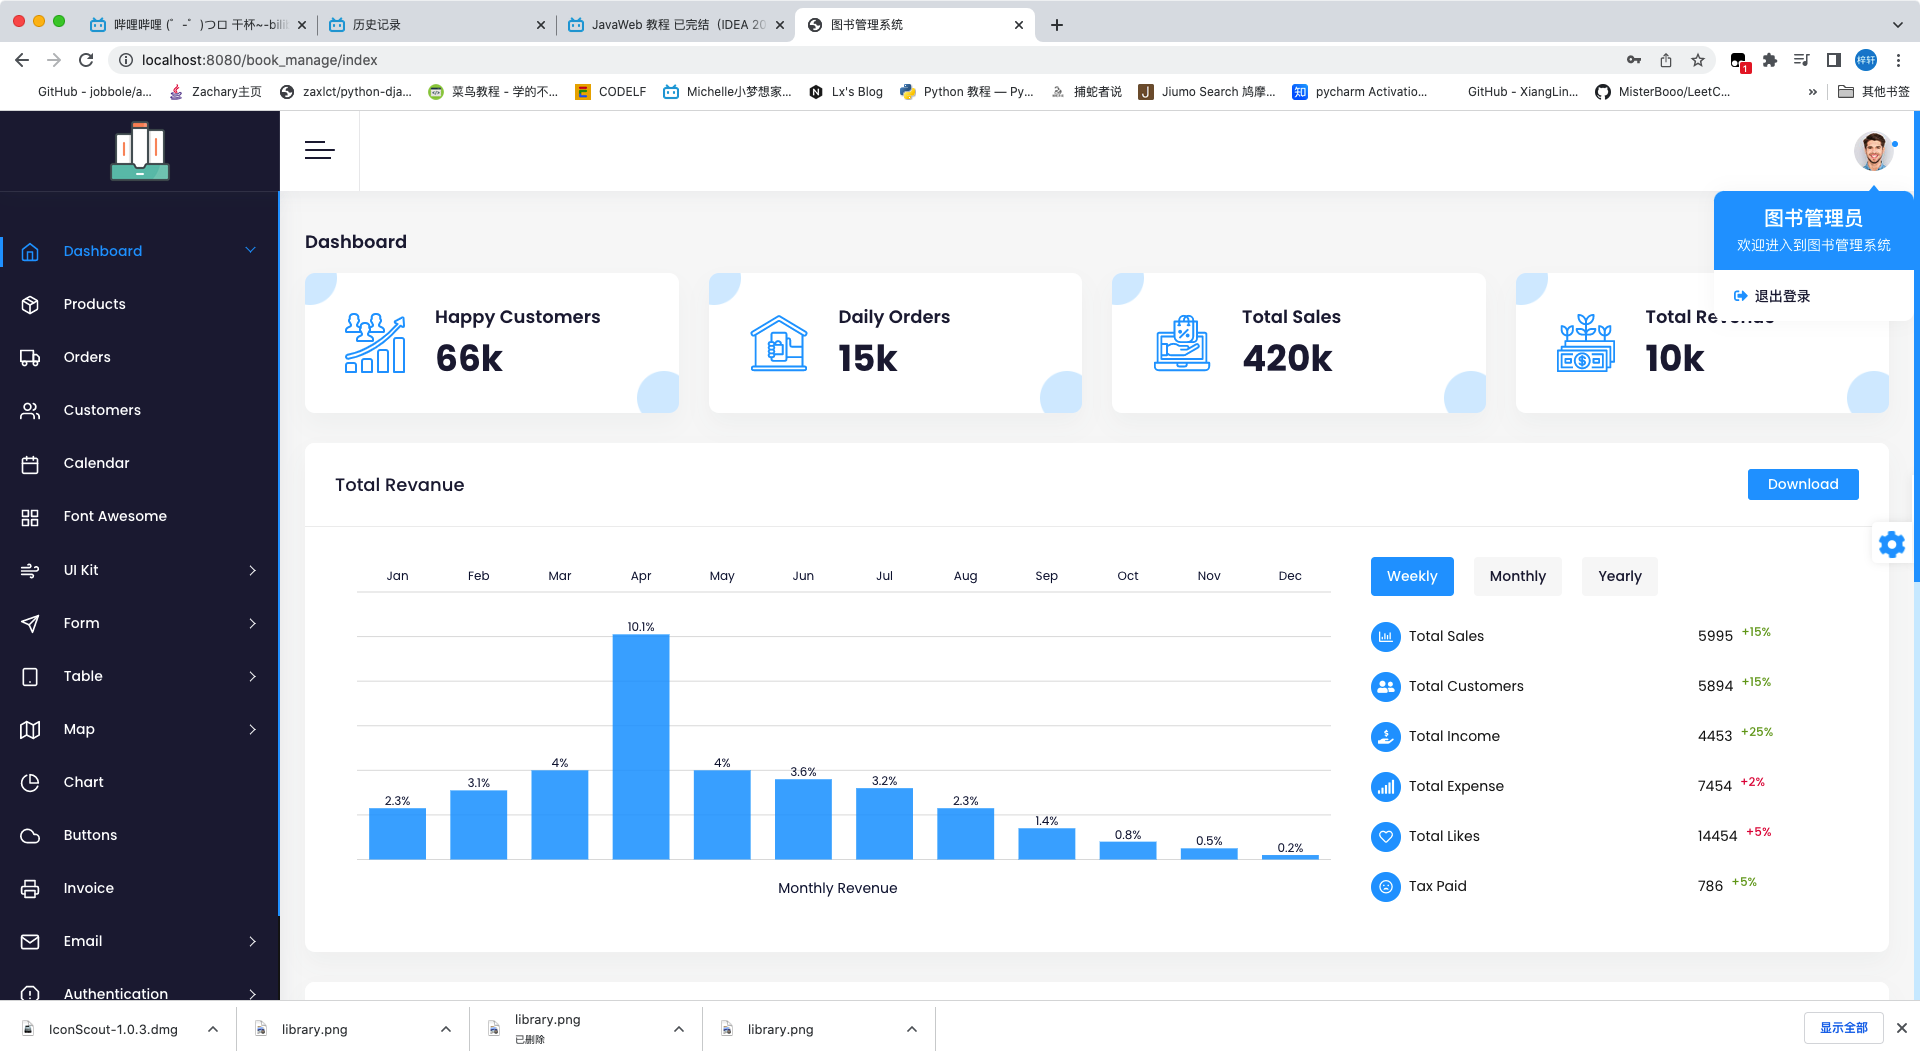
Task: Click the Calendar icon in sidebar
Action: click(x=30, y=463)
